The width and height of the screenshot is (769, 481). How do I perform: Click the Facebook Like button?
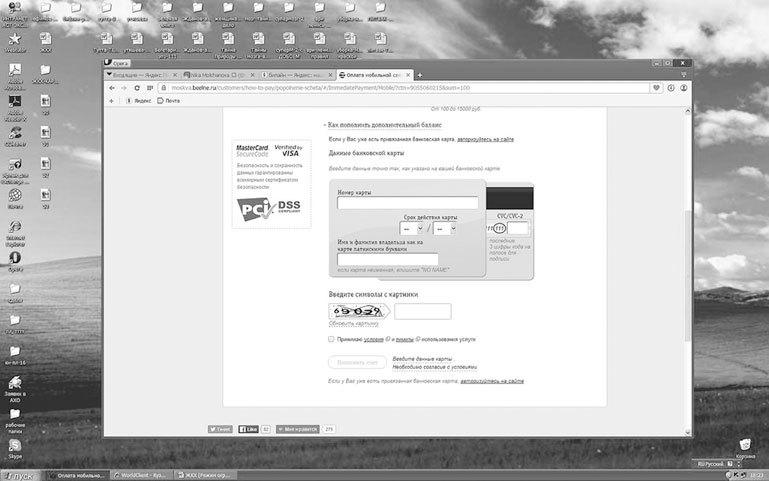click(247, 429)
